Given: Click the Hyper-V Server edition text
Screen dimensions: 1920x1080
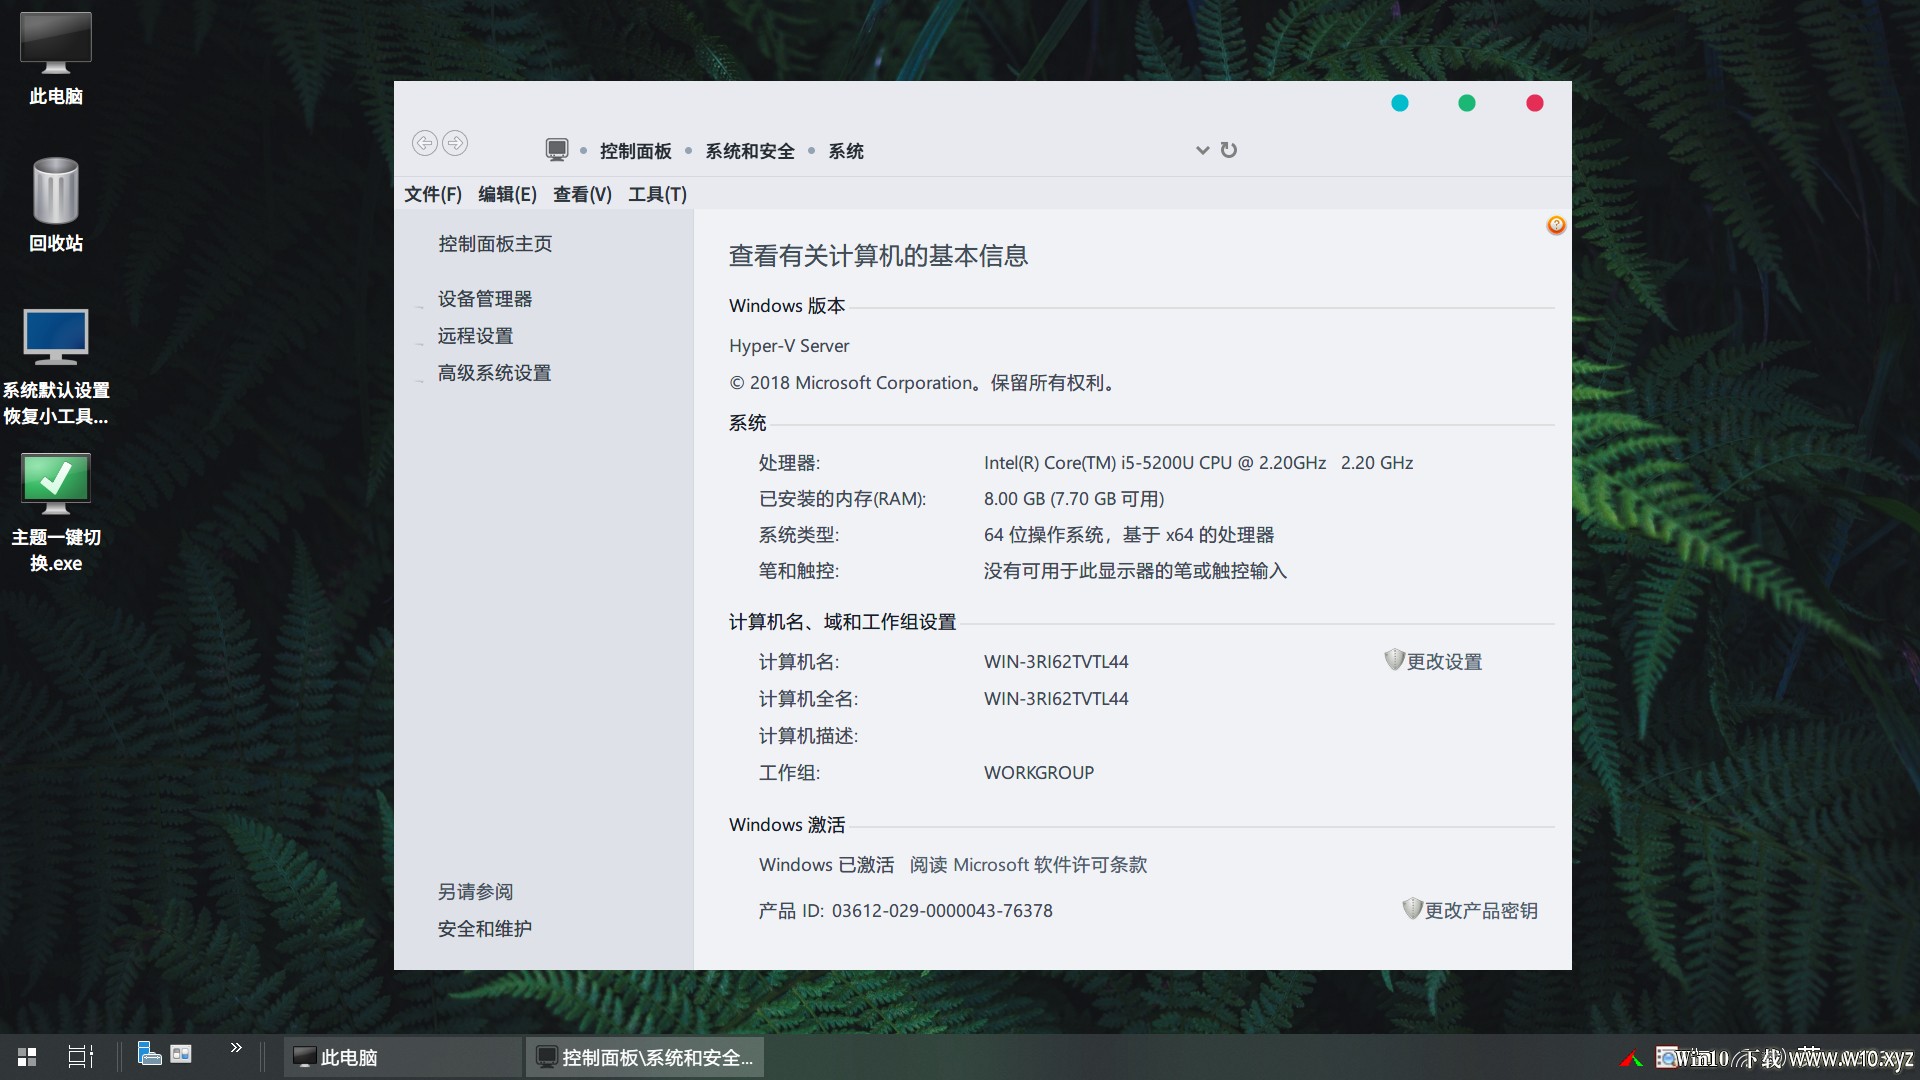Looking at the screenshot, I should point(789,346).
